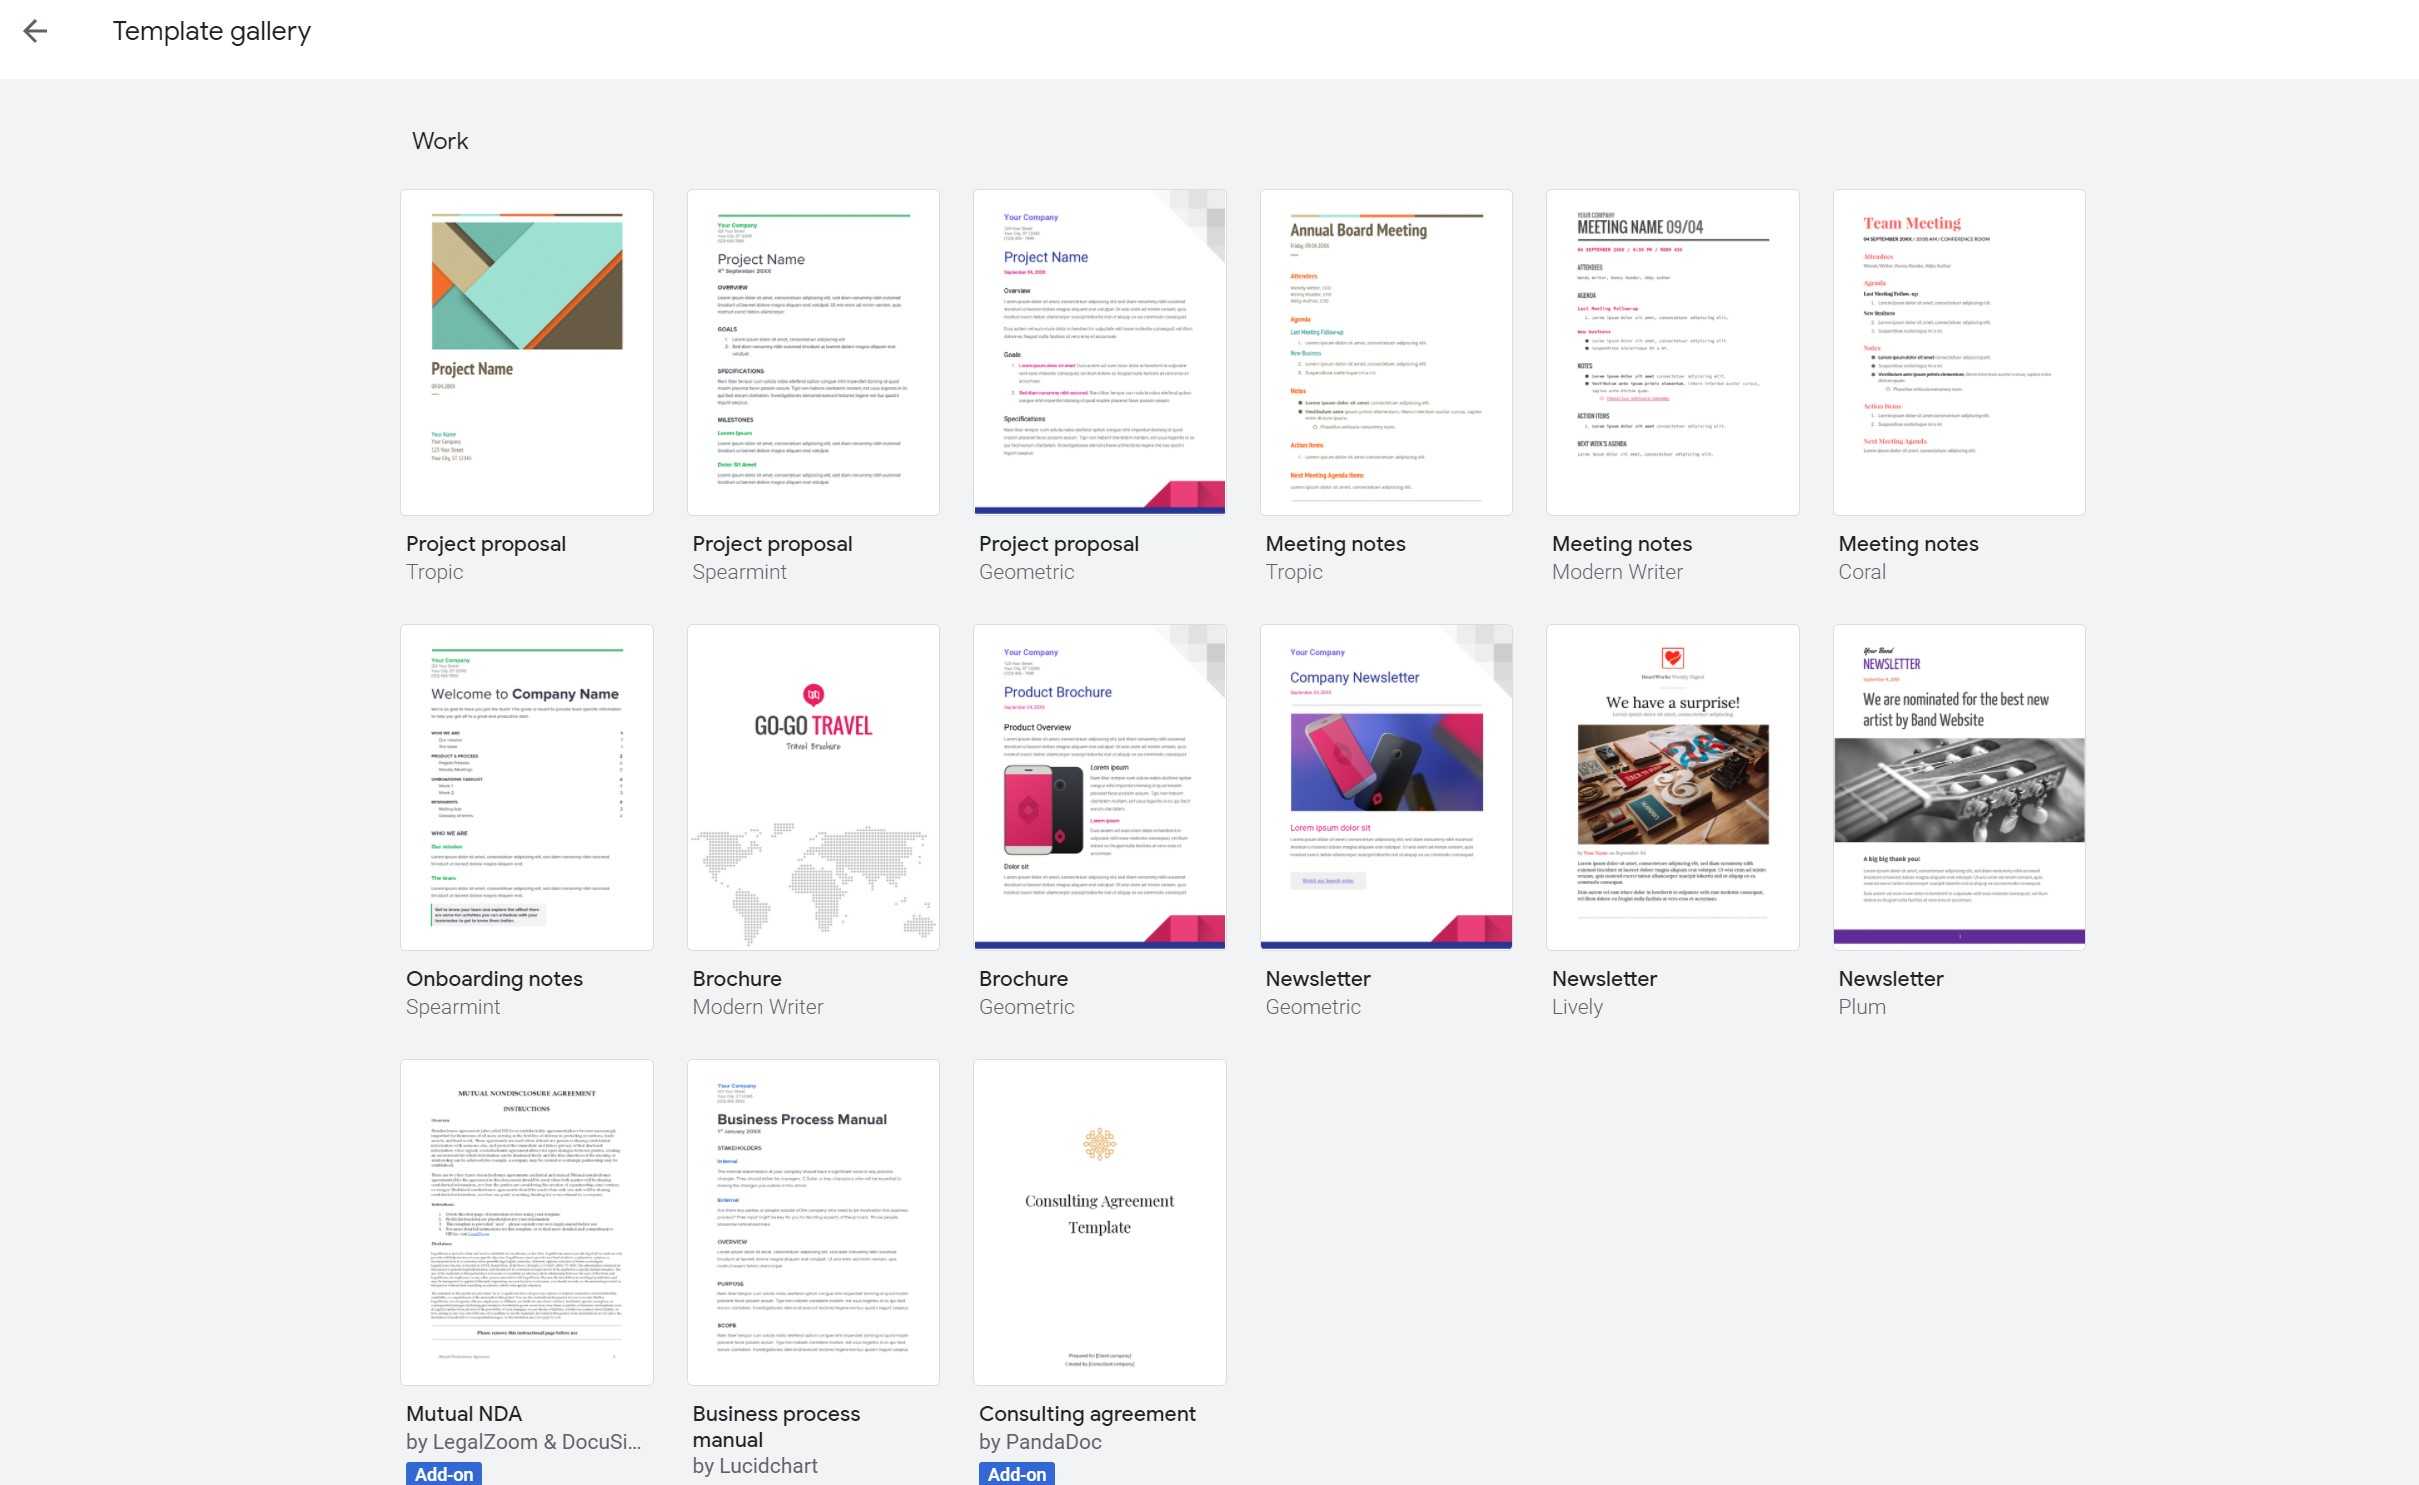Viewport: 2419px width, 1485px height.
Task: Click the Consulting agreement Add-on button
Action: click(1014, 1473)
